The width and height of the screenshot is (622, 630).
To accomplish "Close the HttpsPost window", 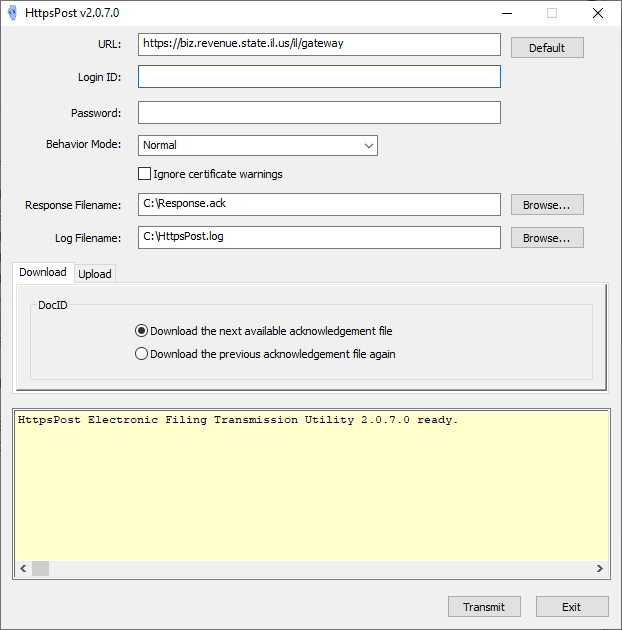I will coord(597,13).
